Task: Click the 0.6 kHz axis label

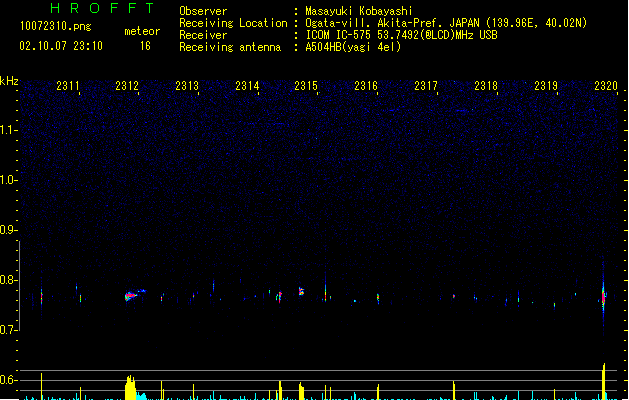Action: point(8,380)
